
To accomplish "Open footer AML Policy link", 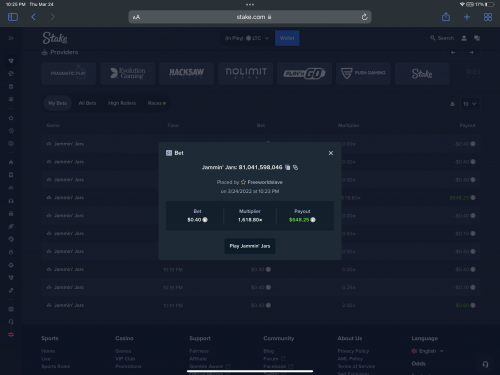I will click(x=350, y=359).
